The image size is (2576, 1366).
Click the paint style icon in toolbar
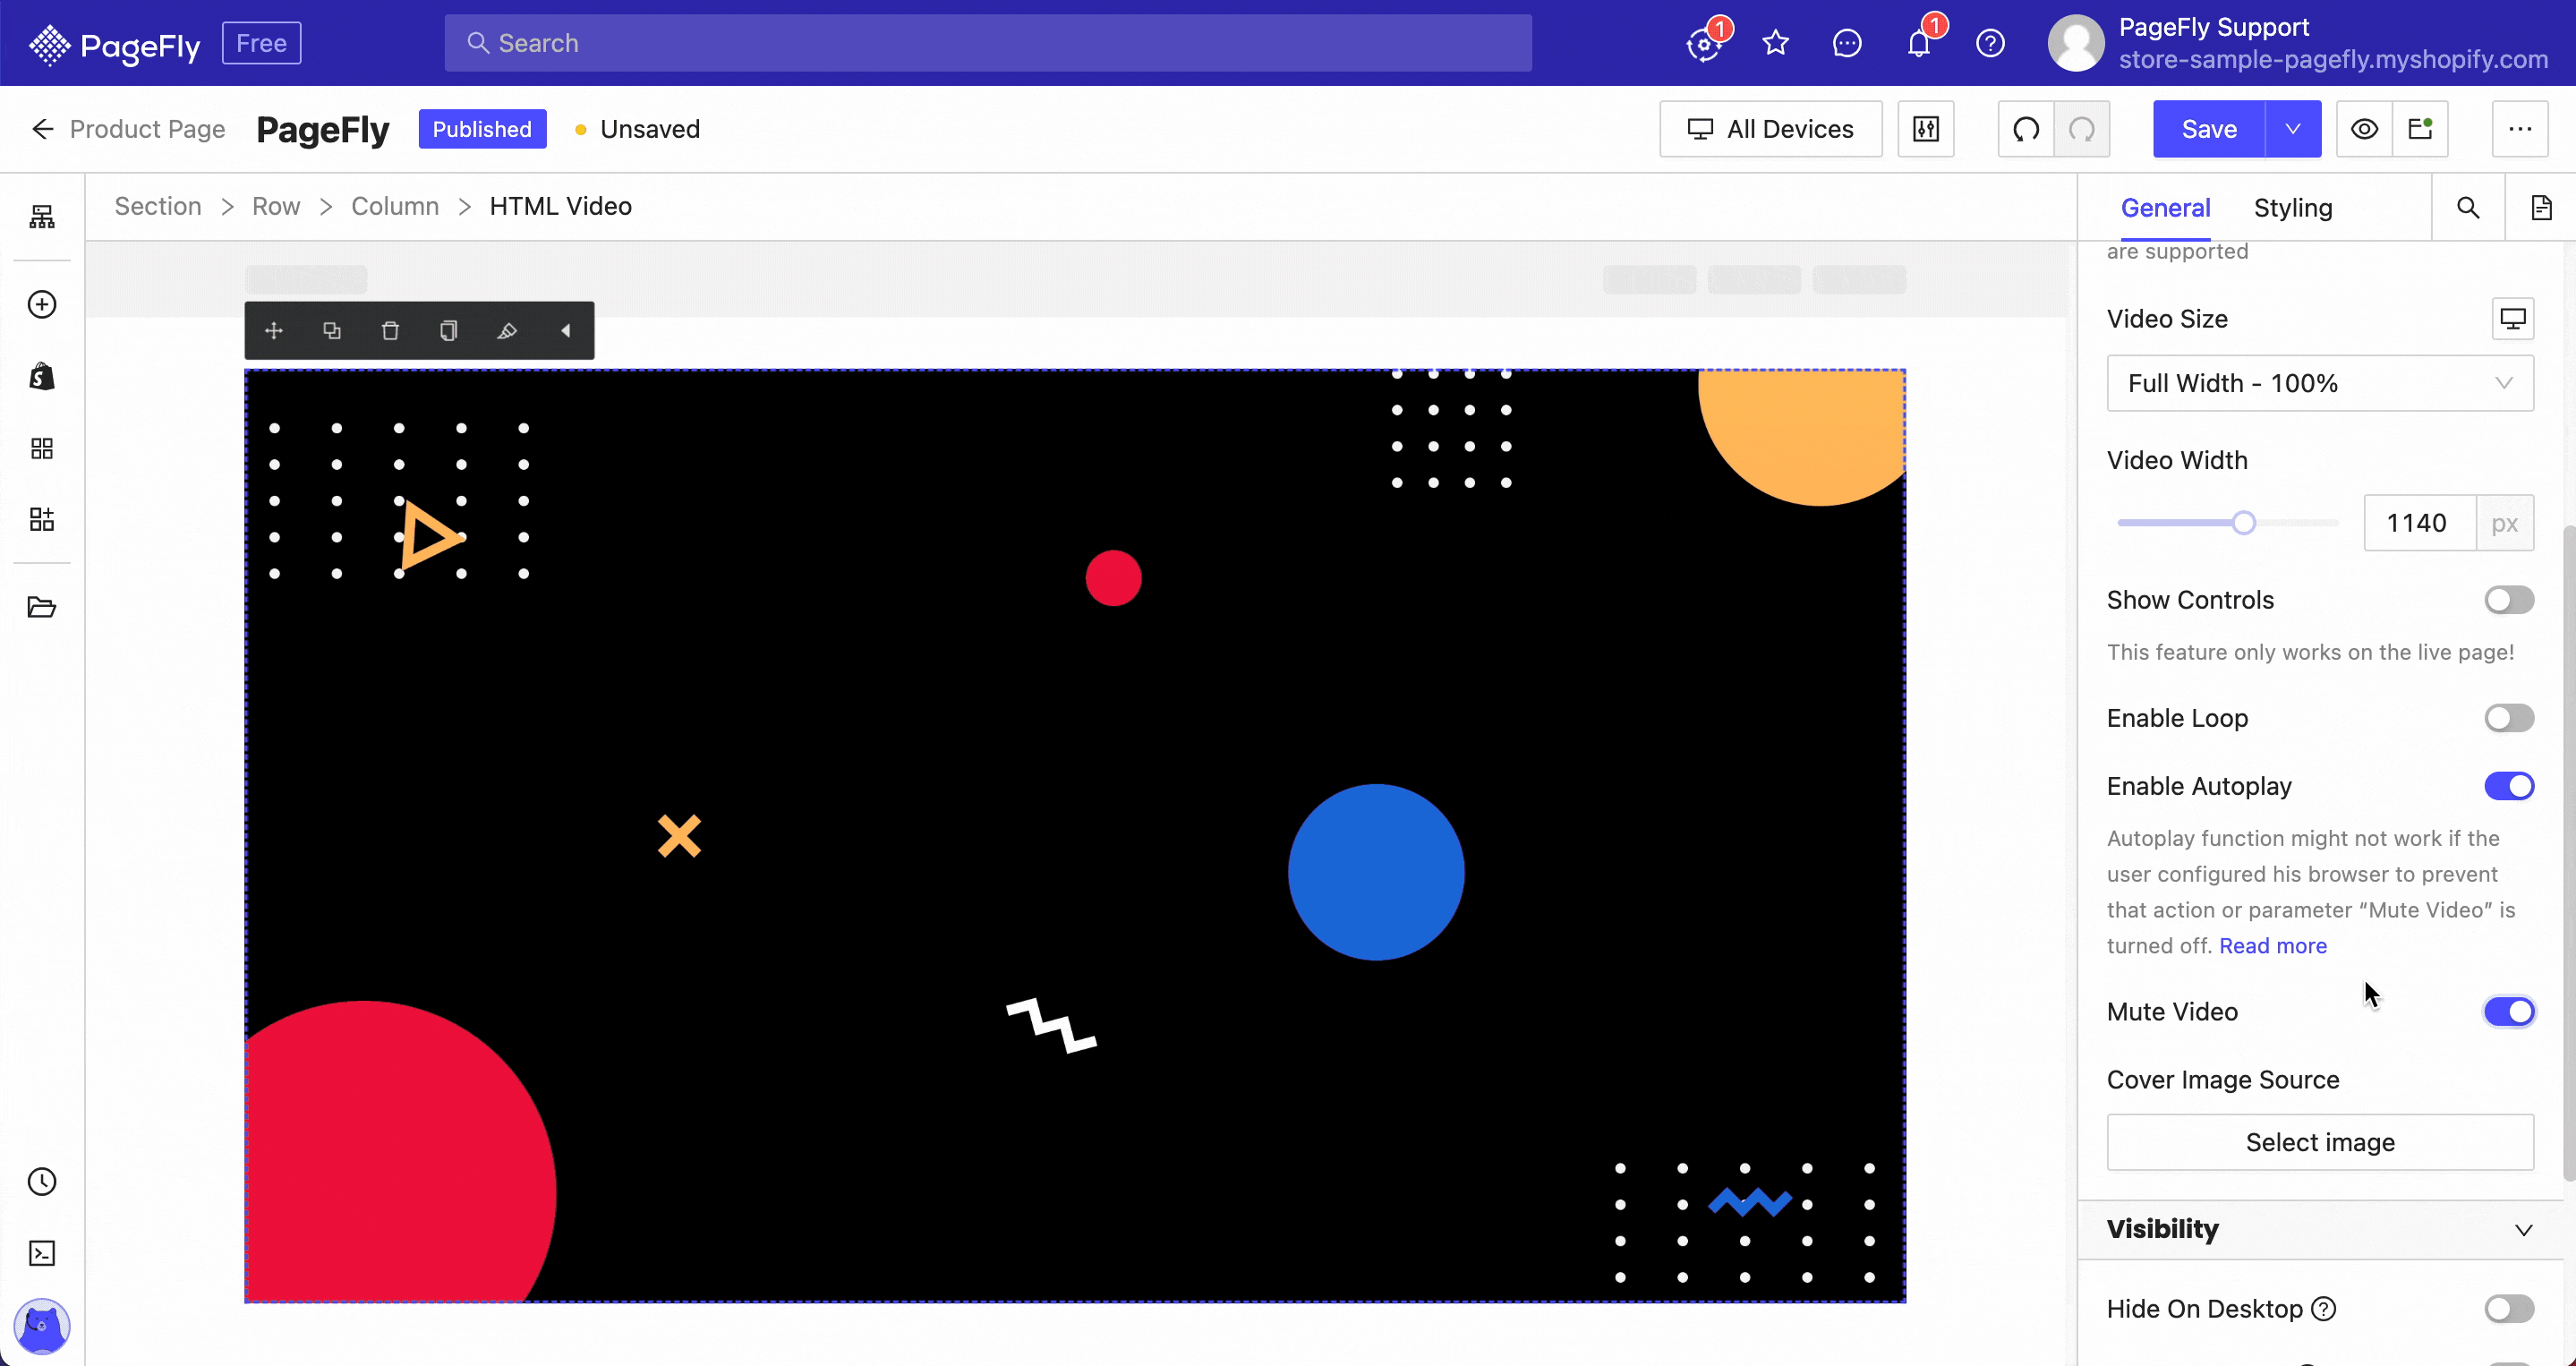[x=507, y=331]
